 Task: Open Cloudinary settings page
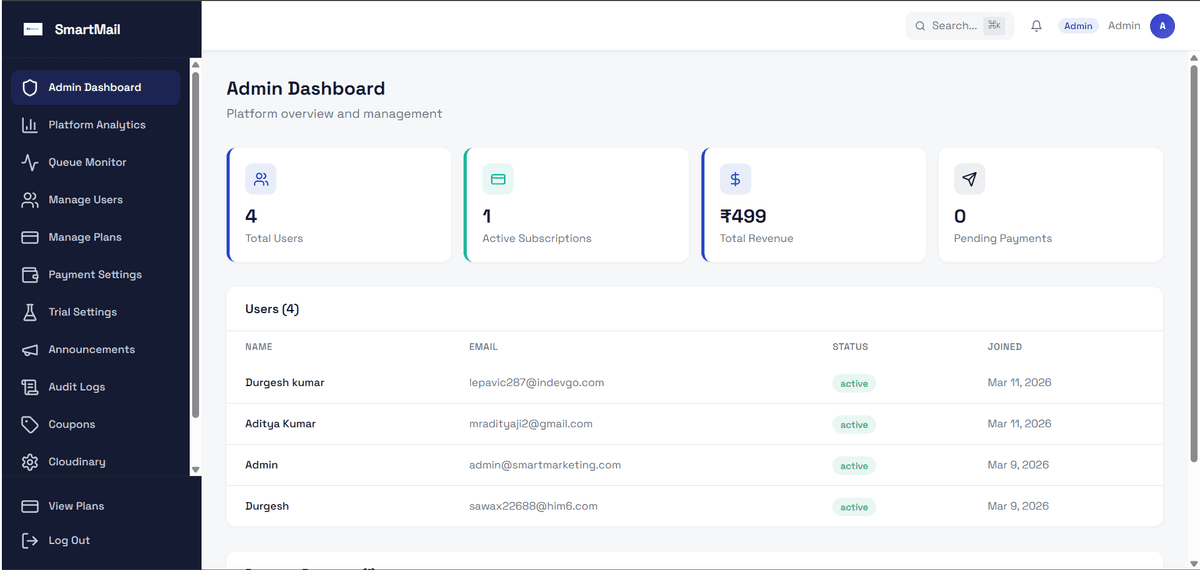coord(96,462)
